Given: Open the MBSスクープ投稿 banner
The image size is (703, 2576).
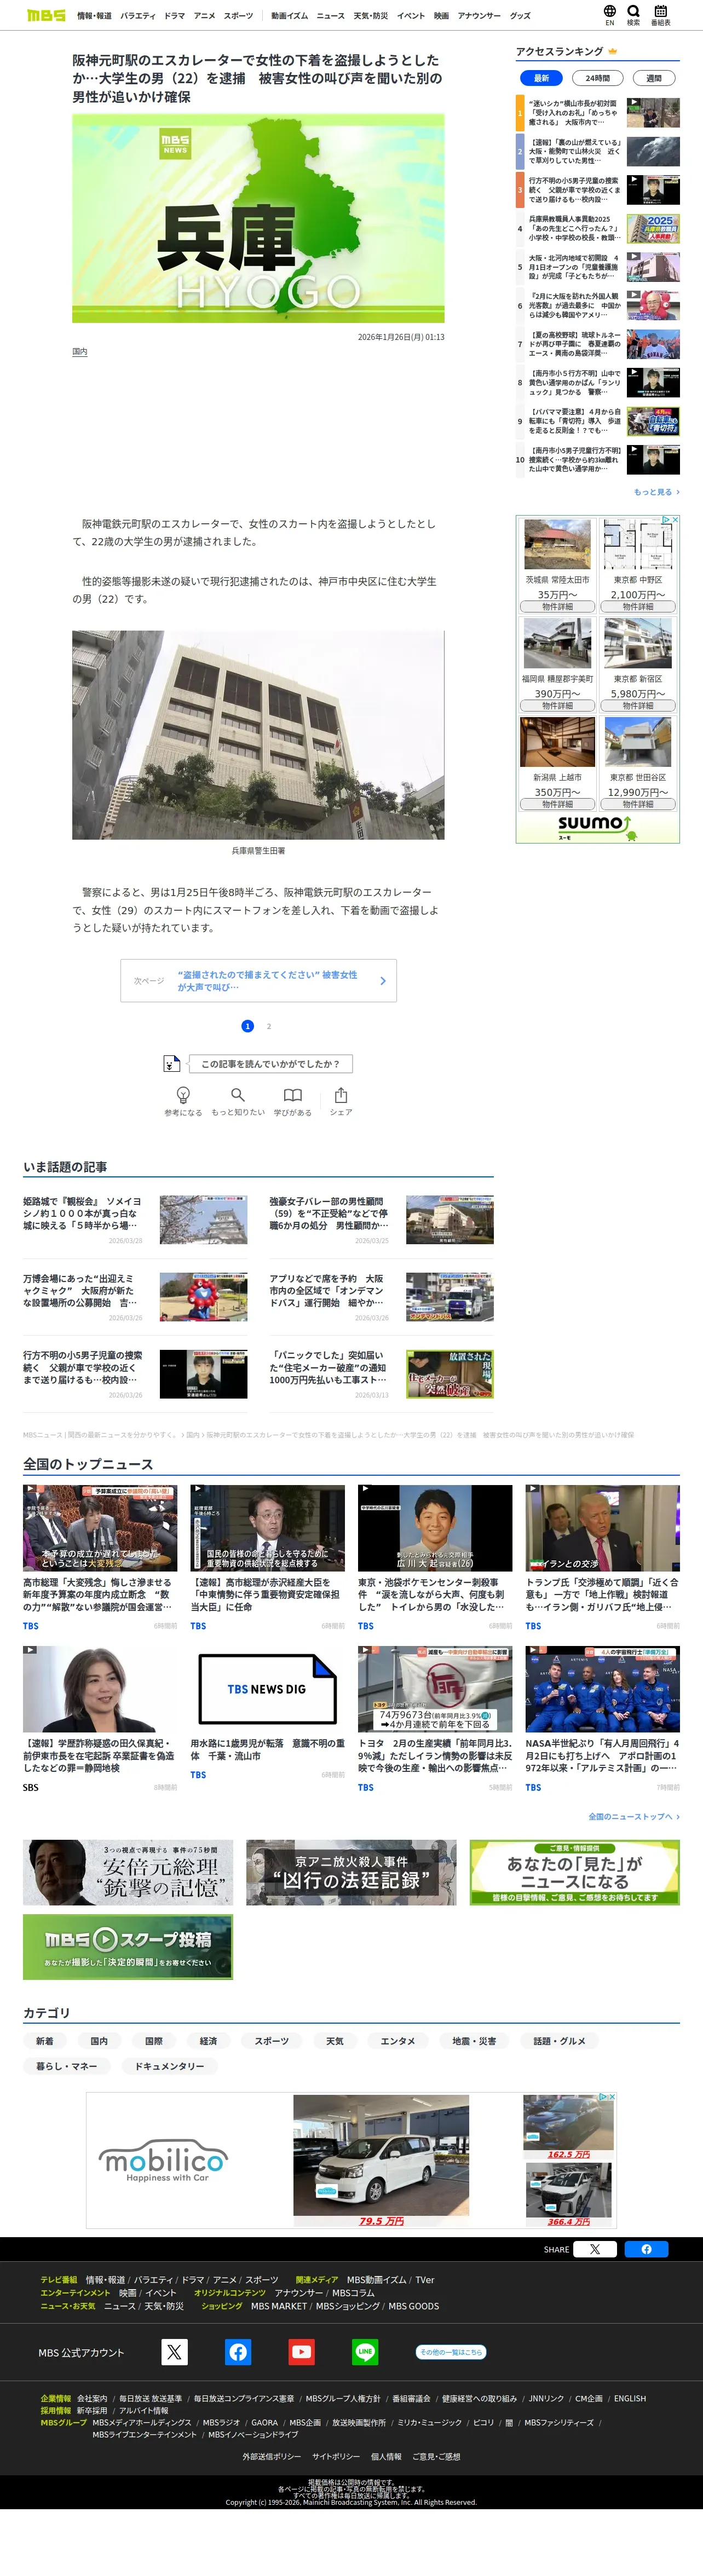Looking at the screenshot, I should click(128, 1946).
